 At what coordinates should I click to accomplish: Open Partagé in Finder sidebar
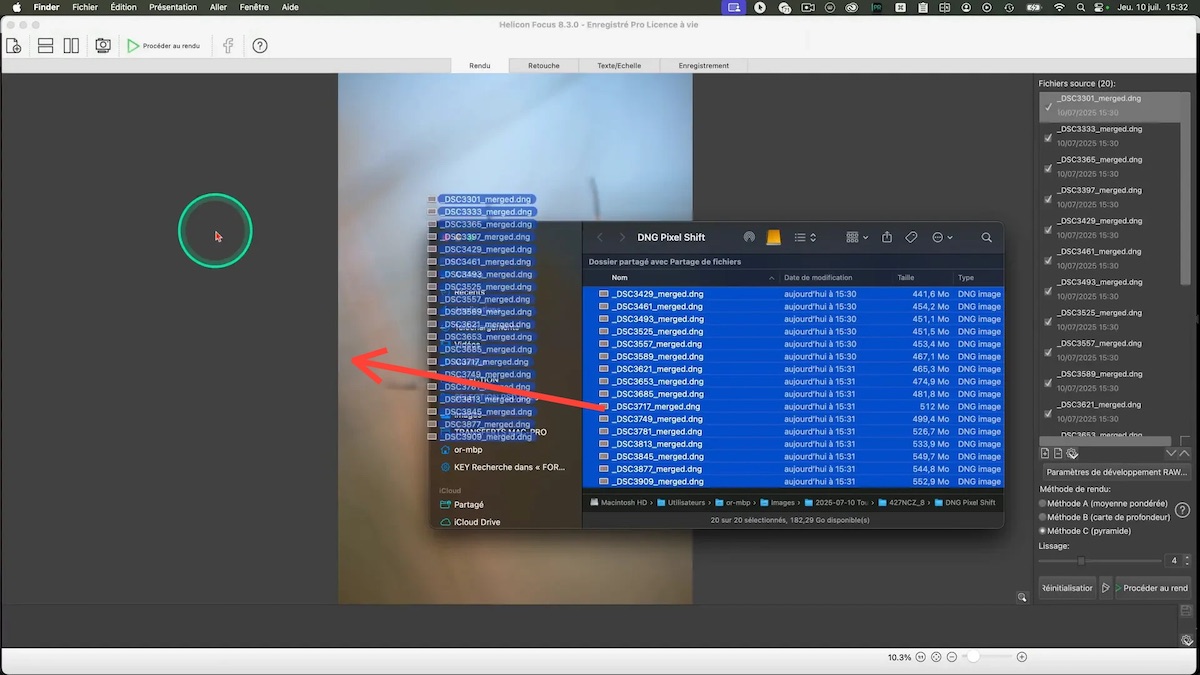click(469, 505)
